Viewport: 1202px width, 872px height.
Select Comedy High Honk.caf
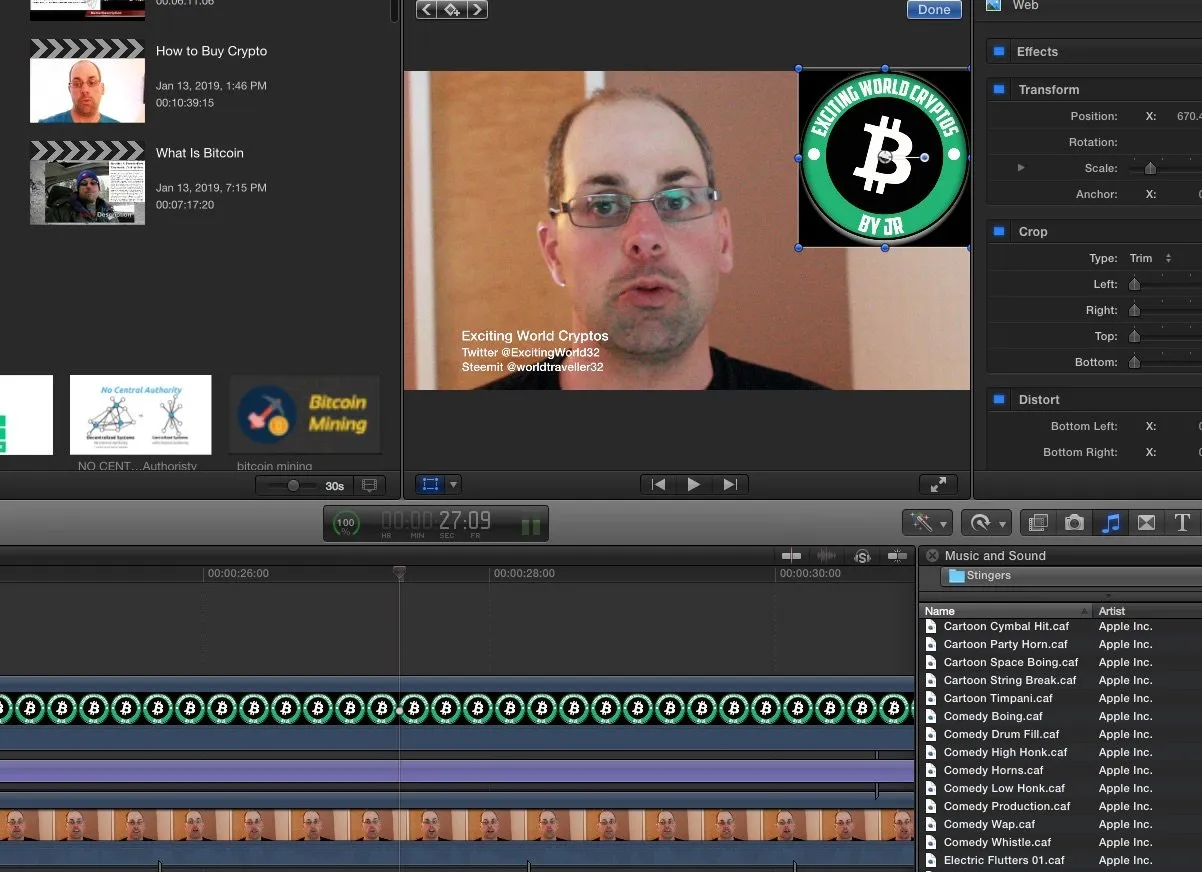pos(1005,753)
